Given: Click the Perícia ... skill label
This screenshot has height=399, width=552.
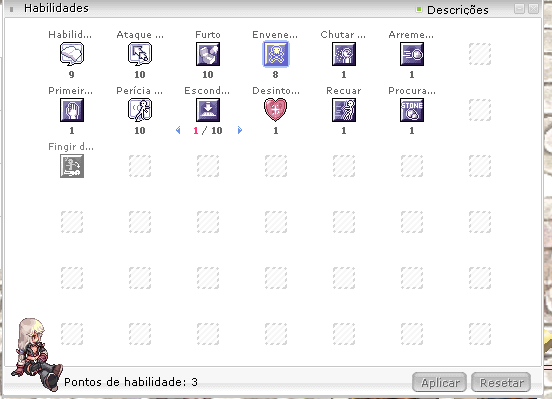Looking at the screenshot, I should click(140, 91).
